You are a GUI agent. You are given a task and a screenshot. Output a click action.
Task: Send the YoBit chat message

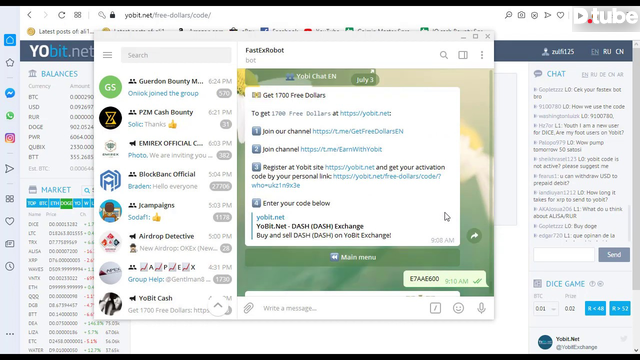click(x=614, y=255)
